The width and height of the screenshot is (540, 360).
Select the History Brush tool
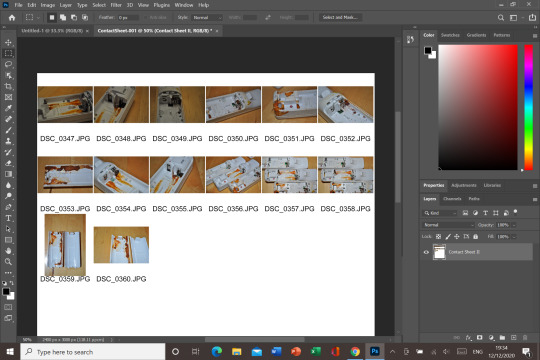[x=8, y=152]
